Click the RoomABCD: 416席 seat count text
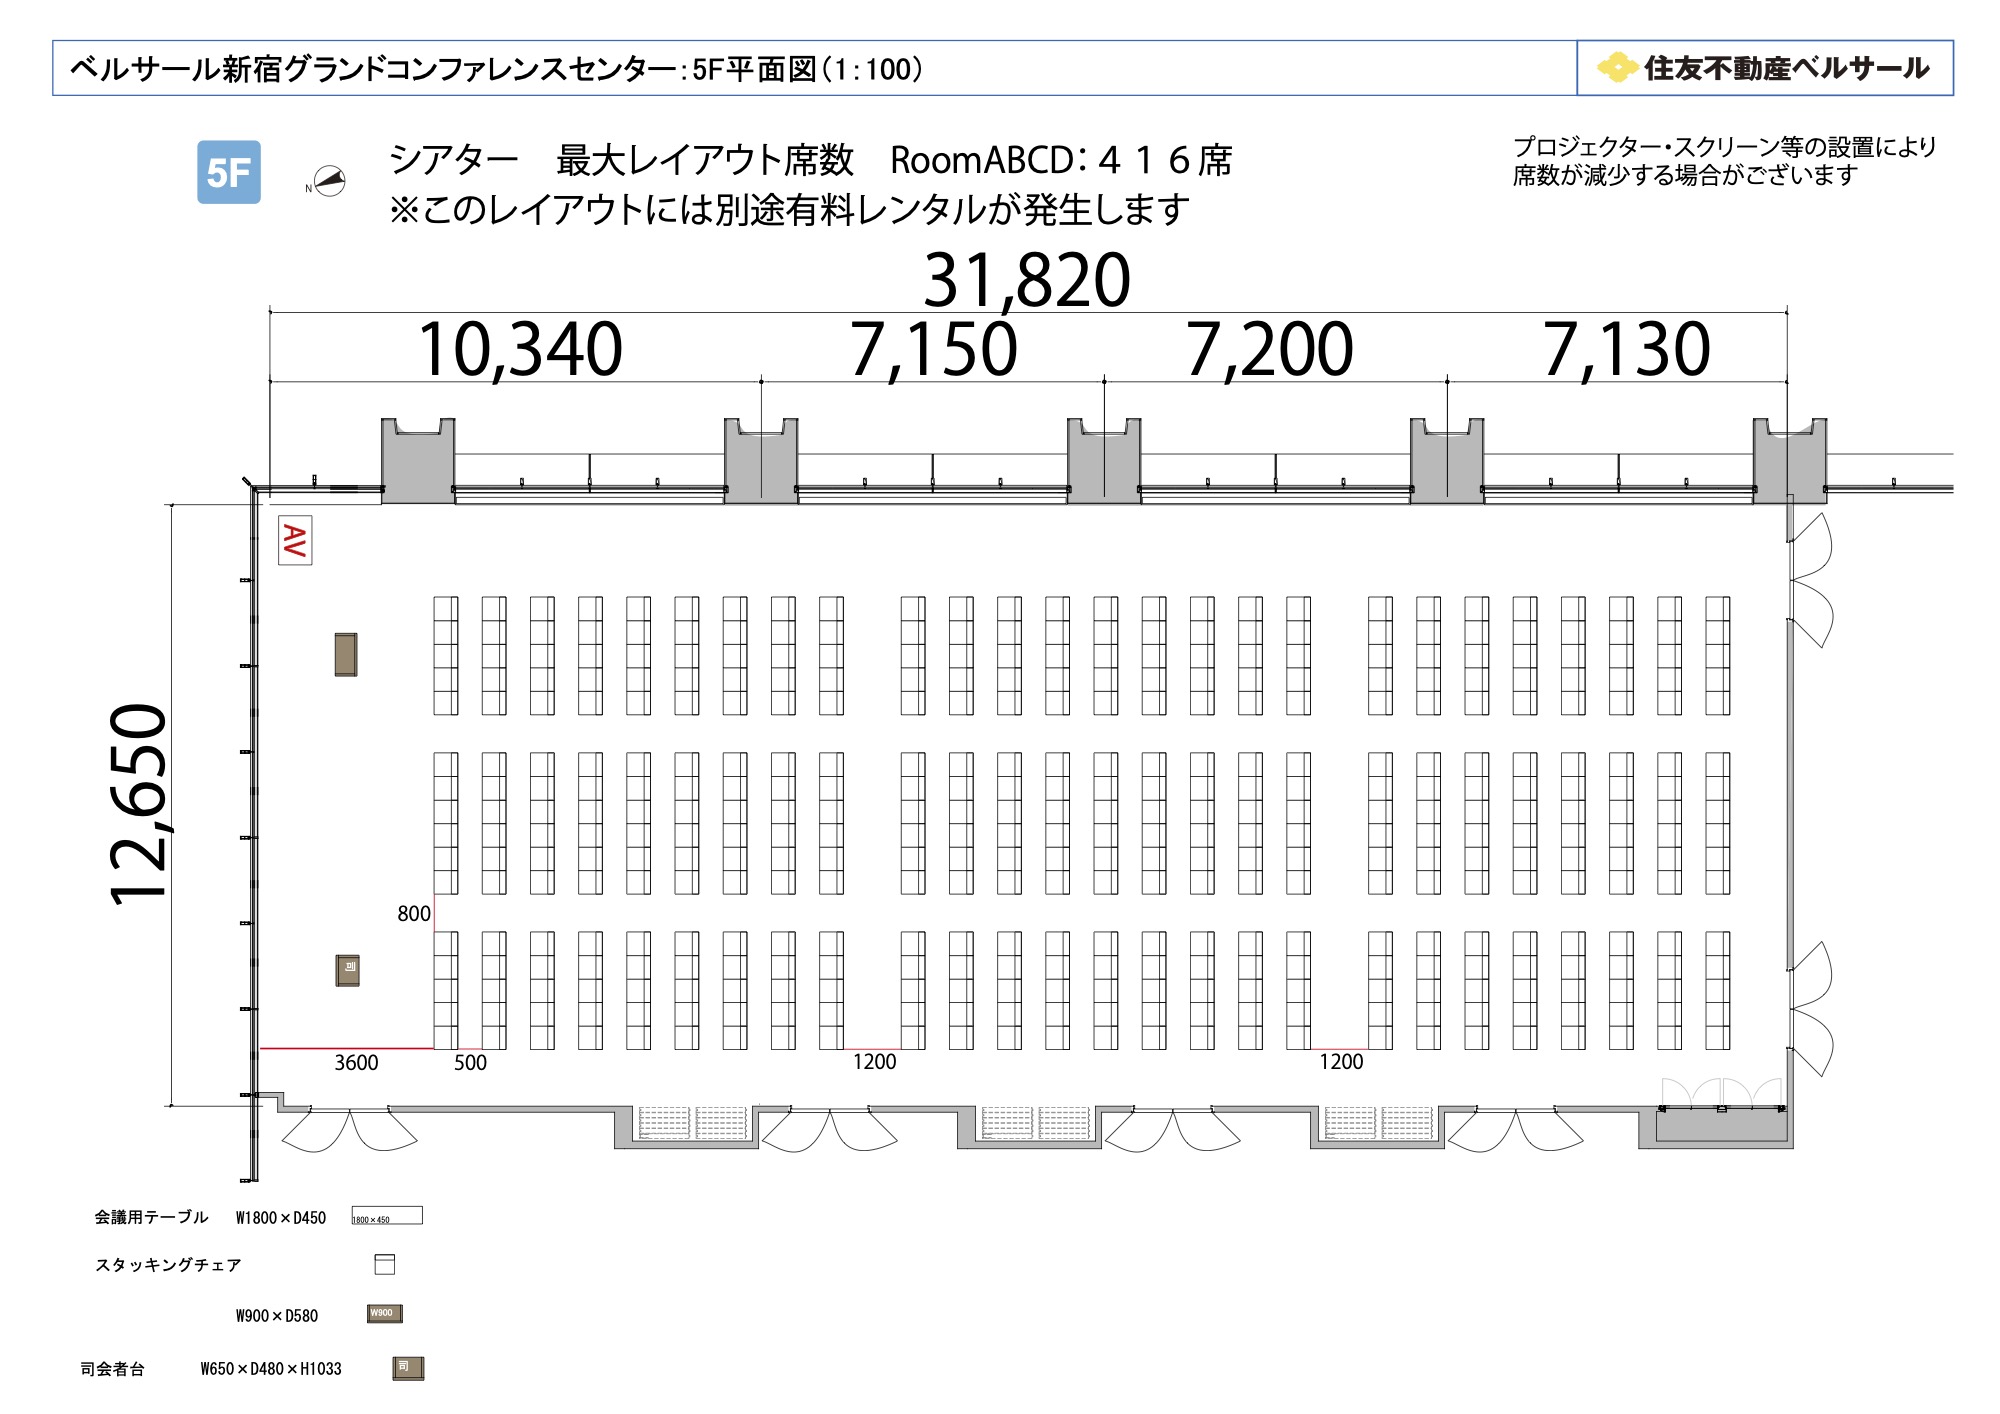Screen dimensions: 2000x1414 point(1061,160)
